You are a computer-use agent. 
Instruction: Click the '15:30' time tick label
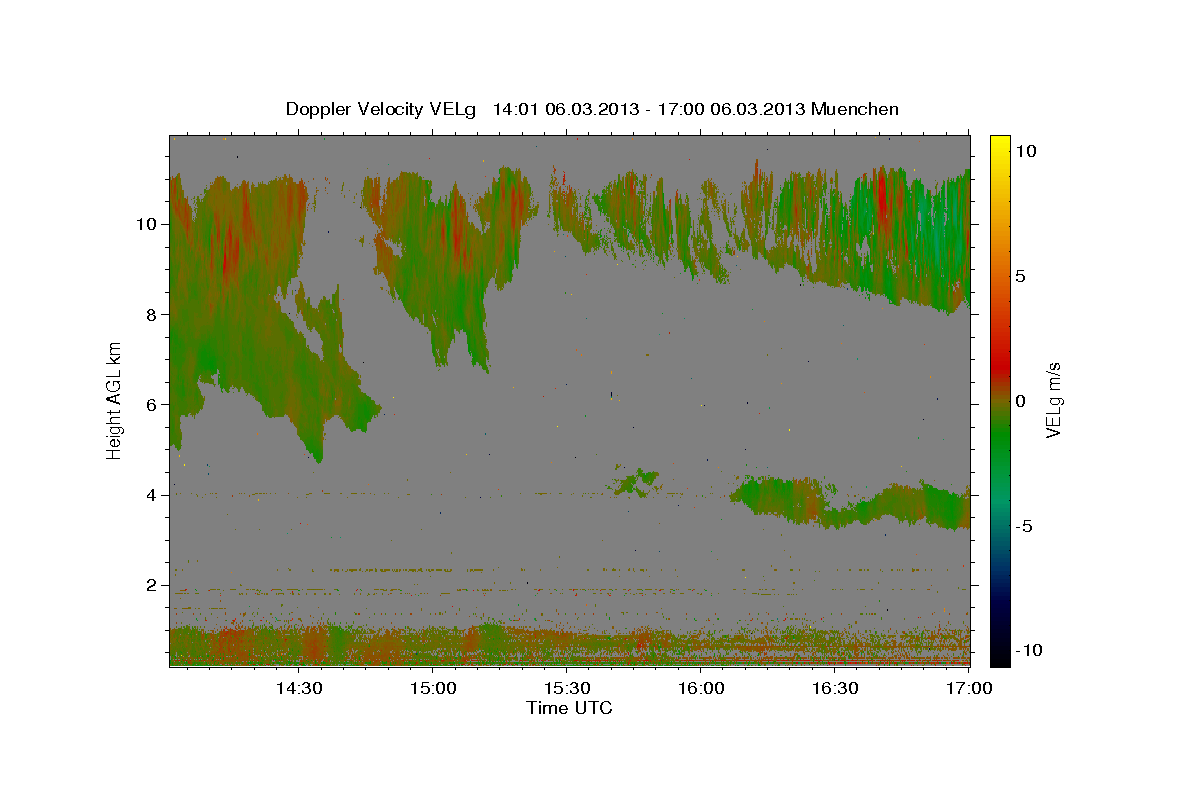click(566, 688)
